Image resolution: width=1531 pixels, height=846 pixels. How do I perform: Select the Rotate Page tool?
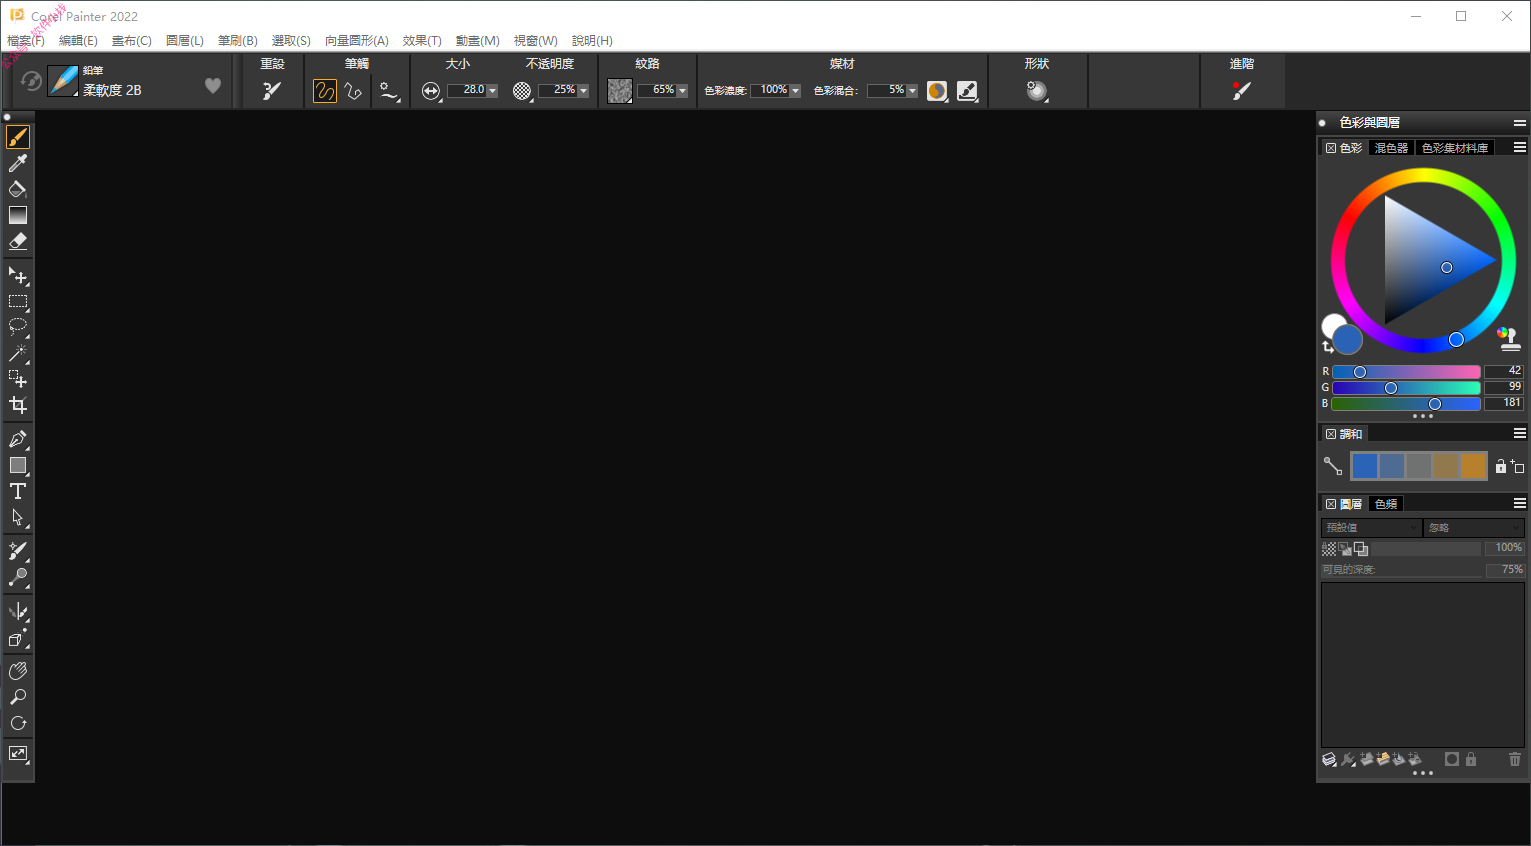pyautogui.click(x=18, y=723)
